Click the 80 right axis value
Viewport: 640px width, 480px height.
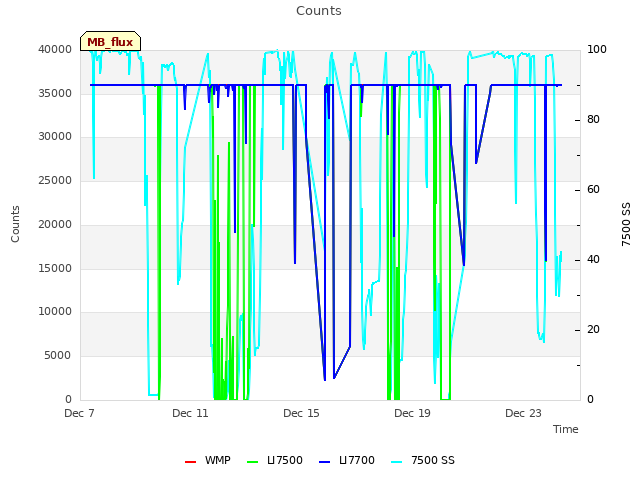(593, 120)
